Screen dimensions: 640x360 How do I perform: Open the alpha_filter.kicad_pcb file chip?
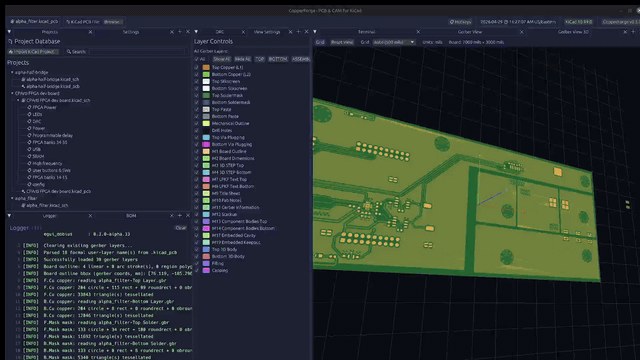[x=34, y=21]
